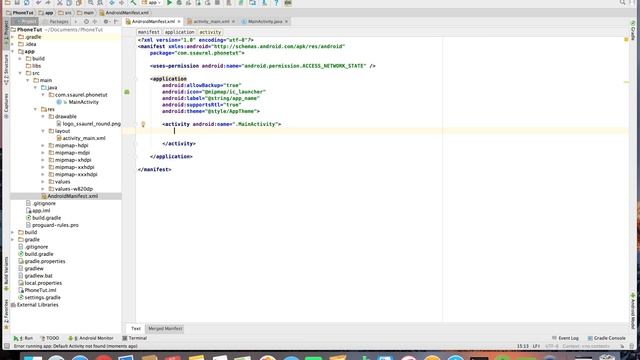Viewport: 640px width, 360px height.
Task: Collapse the layout folder
Action: 43,131
